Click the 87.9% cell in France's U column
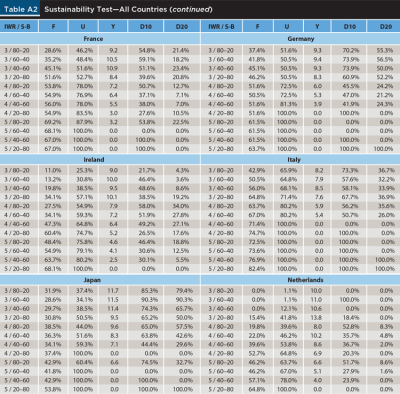This screenshot has height=394, width=400. pyautogui.click(x=83, y=122)
